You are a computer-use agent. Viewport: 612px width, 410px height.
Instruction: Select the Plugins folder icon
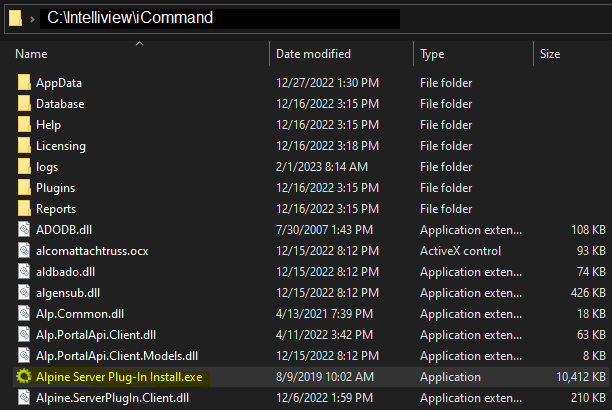pos(24,188)
